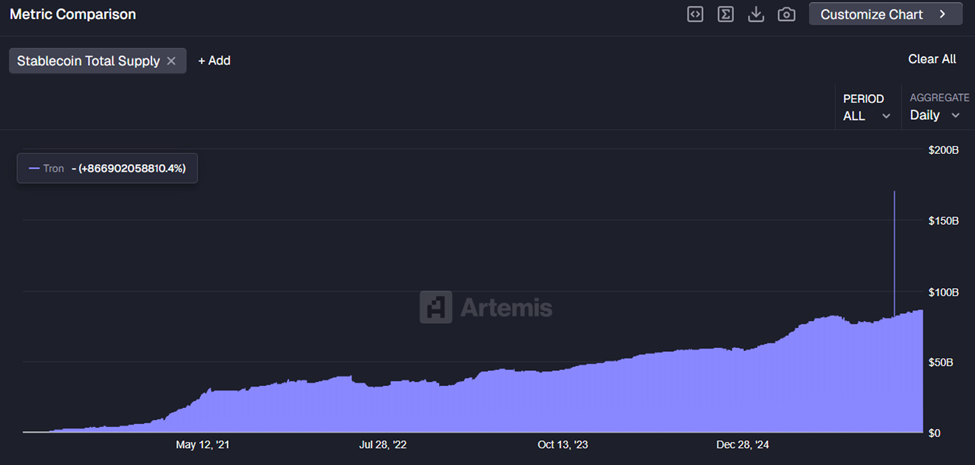This screenshot has height=465, width=975.
Task: Toggle the Tron series in legend
Action: [x=52, y=169]
